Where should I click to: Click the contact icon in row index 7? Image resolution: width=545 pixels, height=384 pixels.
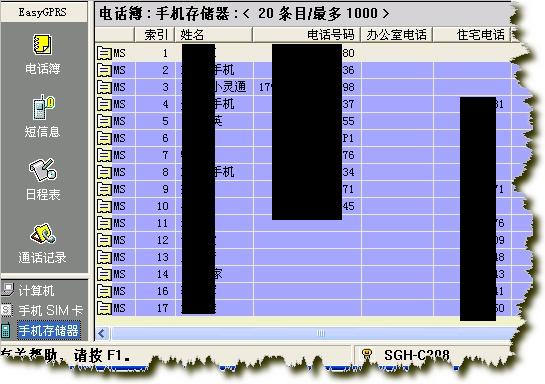click(x=104, y=155)
